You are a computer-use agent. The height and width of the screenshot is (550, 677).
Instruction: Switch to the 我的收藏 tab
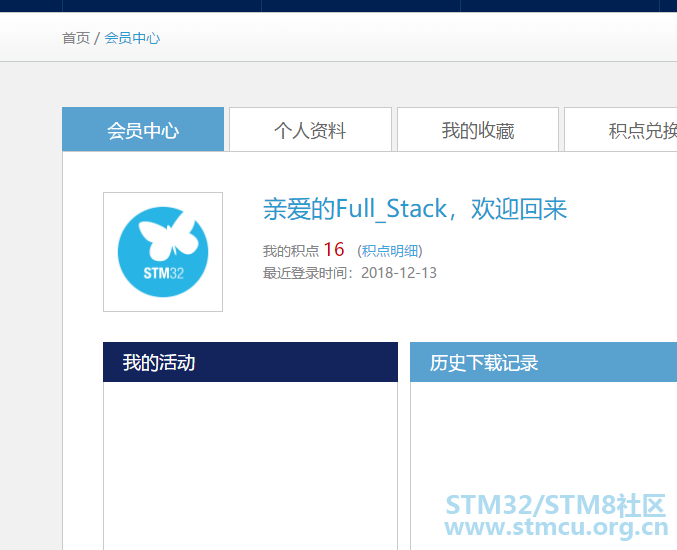478,130
